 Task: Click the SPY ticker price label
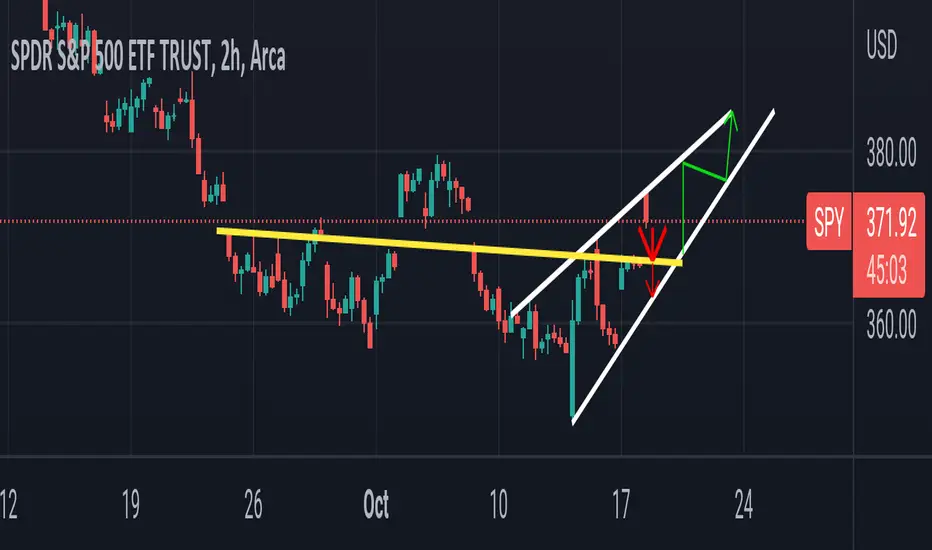829,221
